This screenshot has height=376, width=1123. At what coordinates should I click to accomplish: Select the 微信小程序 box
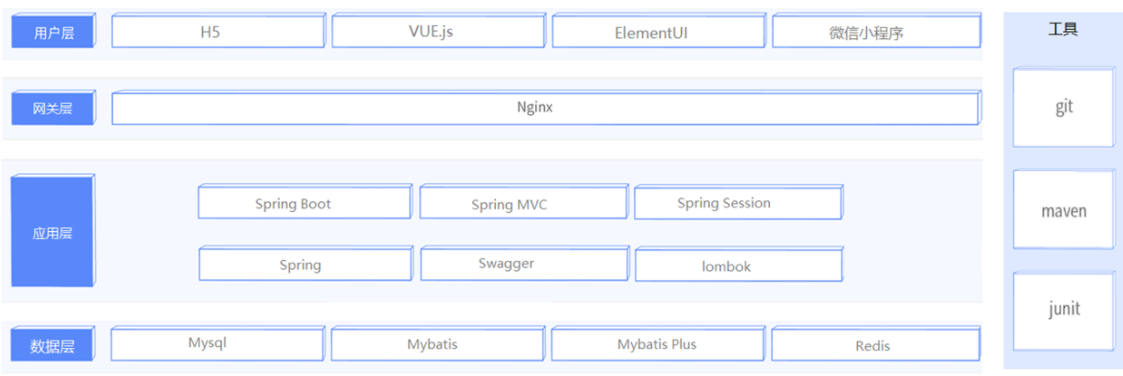(x=877, y=32)
